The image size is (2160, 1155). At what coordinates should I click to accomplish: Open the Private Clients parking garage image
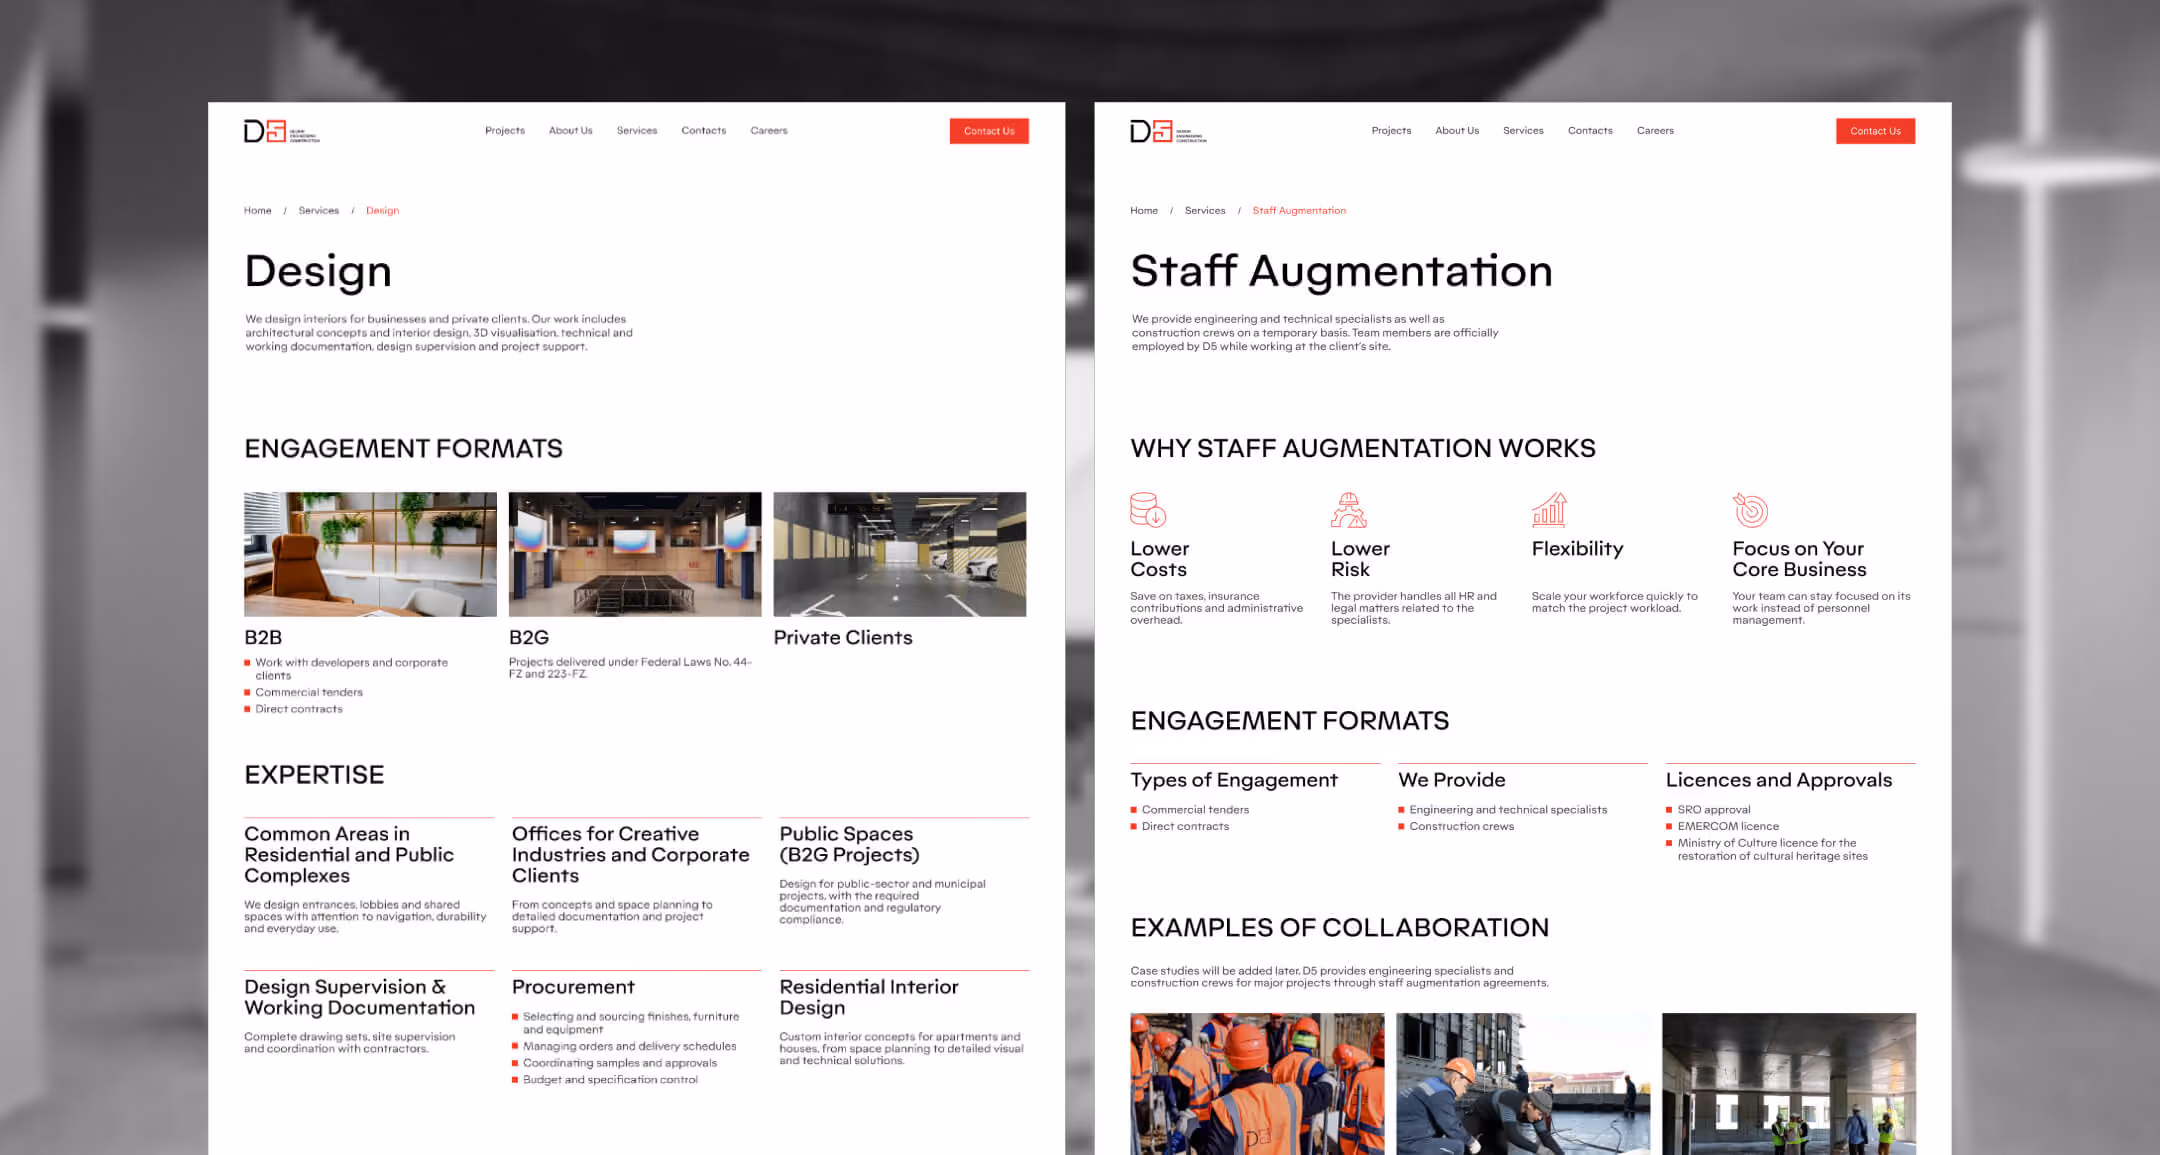coord(900,554)
